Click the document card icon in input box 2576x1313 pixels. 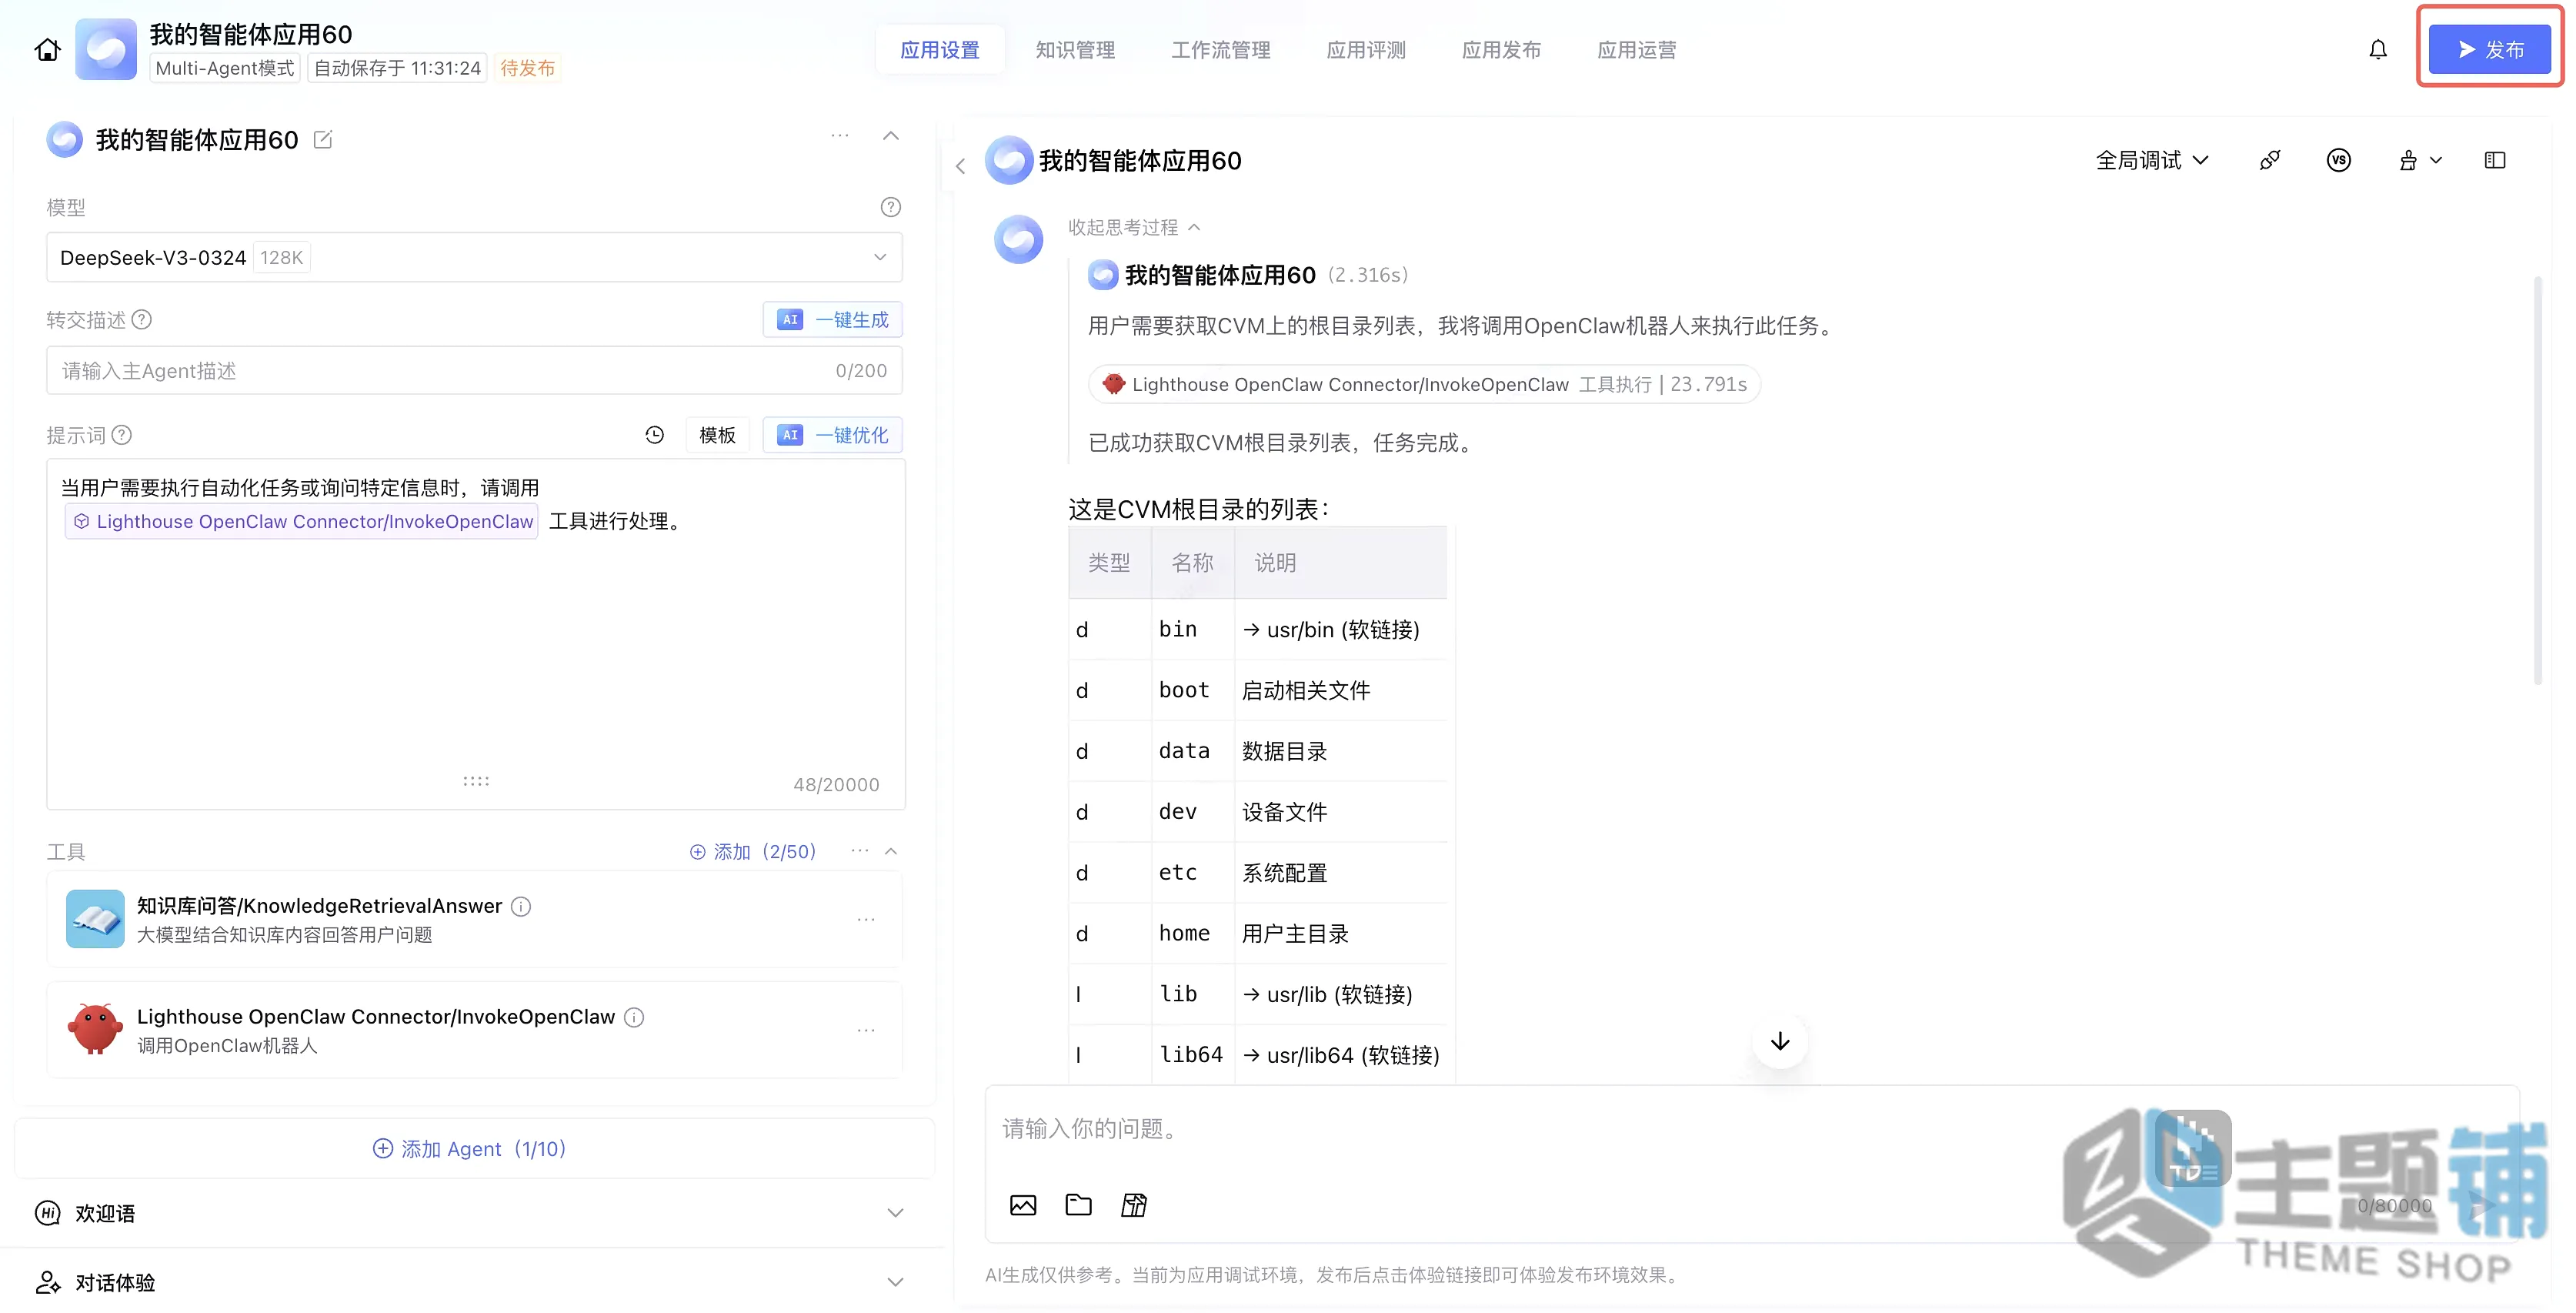1133,1205
